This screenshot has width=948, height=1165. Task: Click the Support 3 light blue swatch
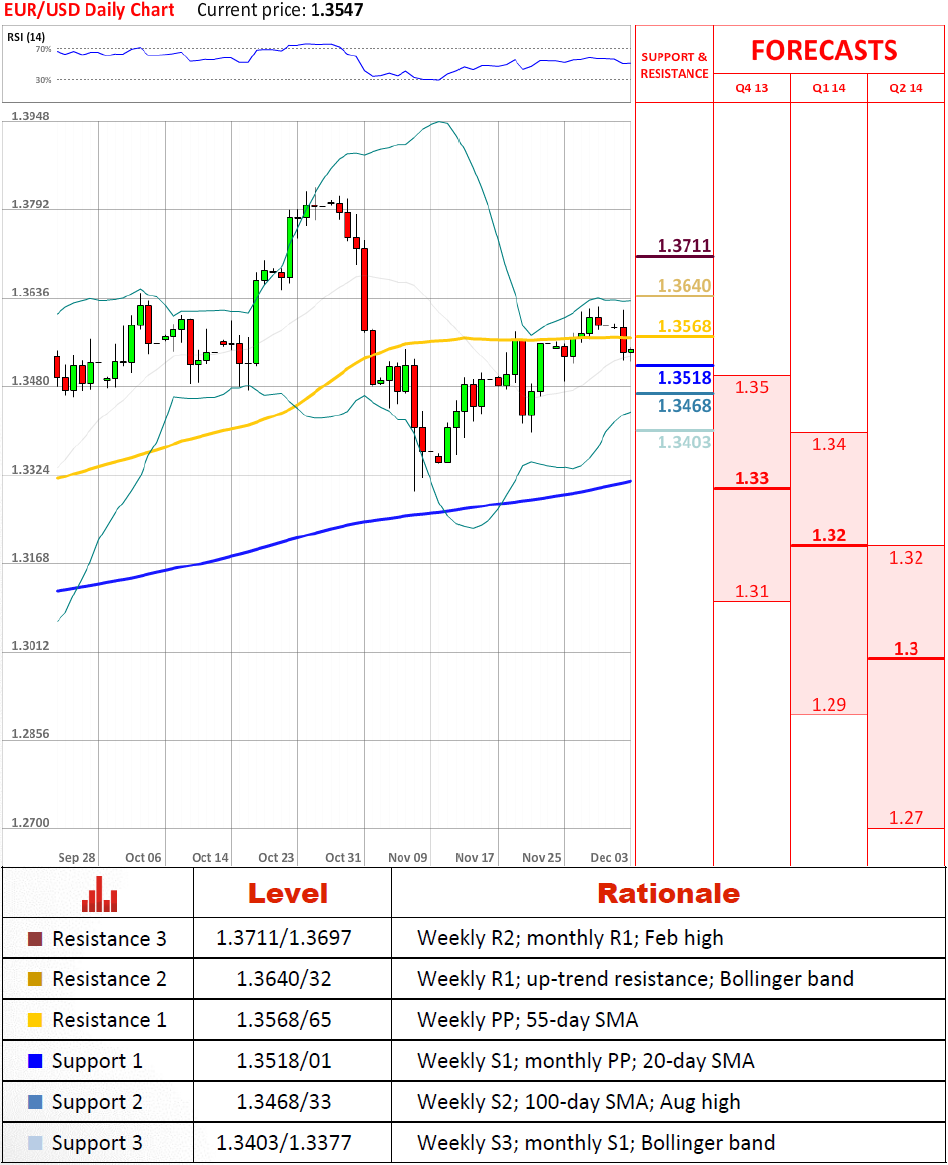(35, 1143)
